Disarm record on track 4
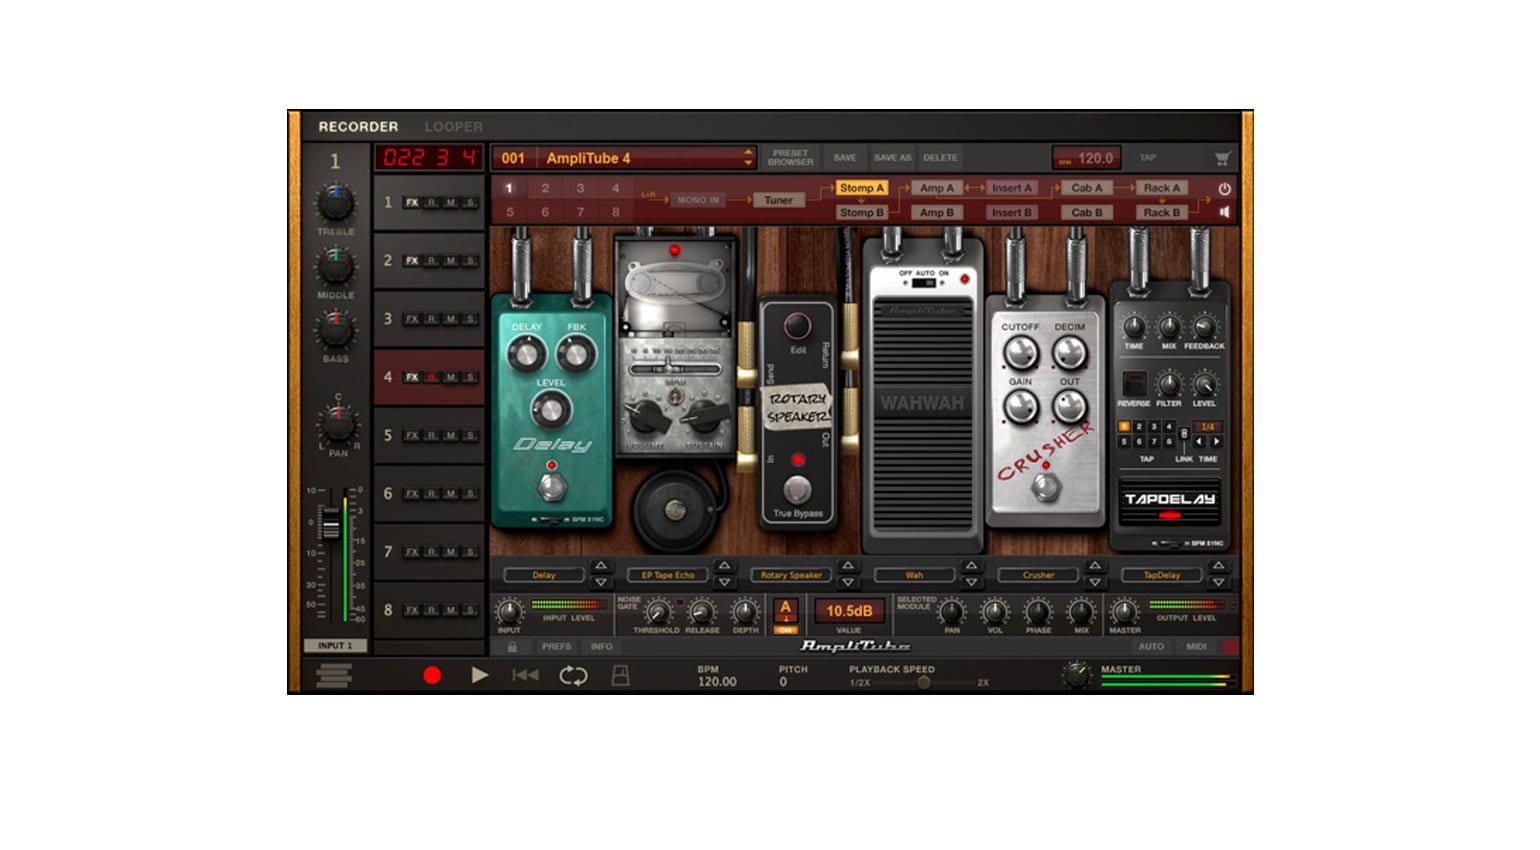Screen dimensions: 1540x850 click(x=432, y=377)
